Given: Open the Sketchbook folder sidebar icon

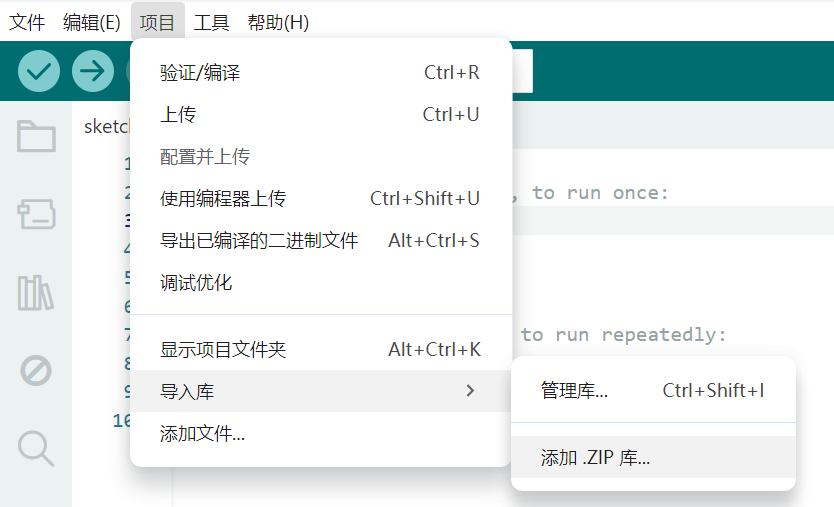Looking at the screenshot, I should (36, 136).
